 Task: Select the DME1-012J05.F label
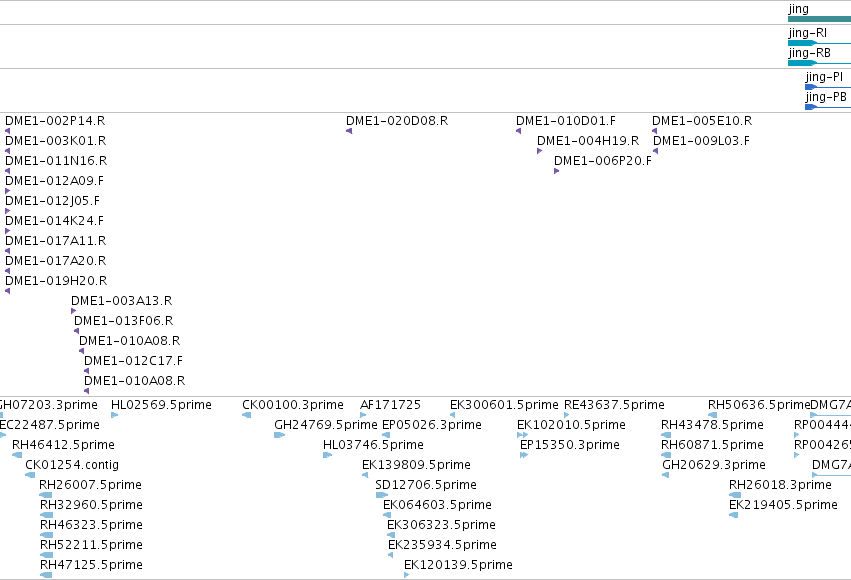(x=52, y=201)
